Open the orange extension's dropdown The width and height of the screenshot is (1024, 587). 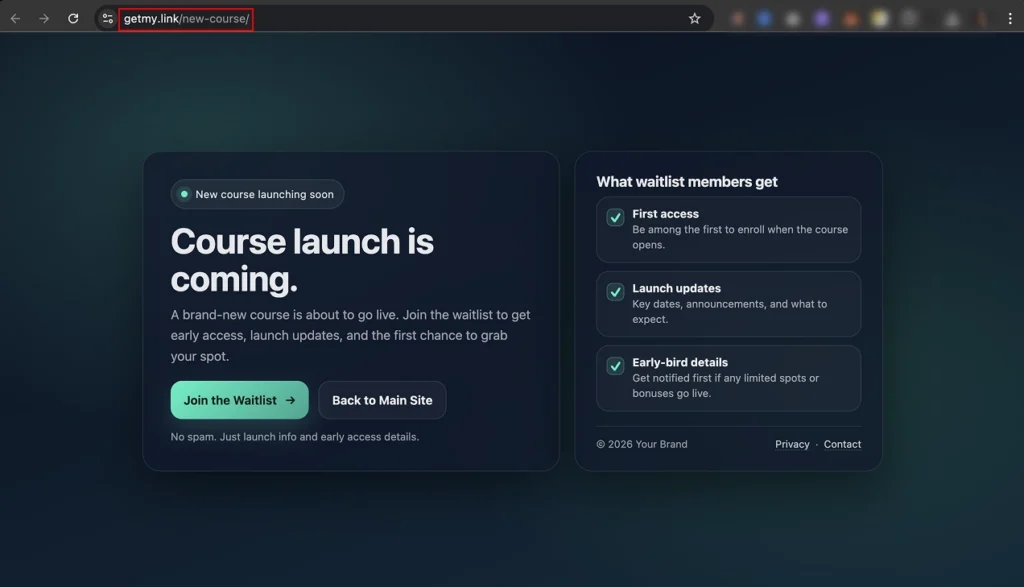click(x=849, y=17)
